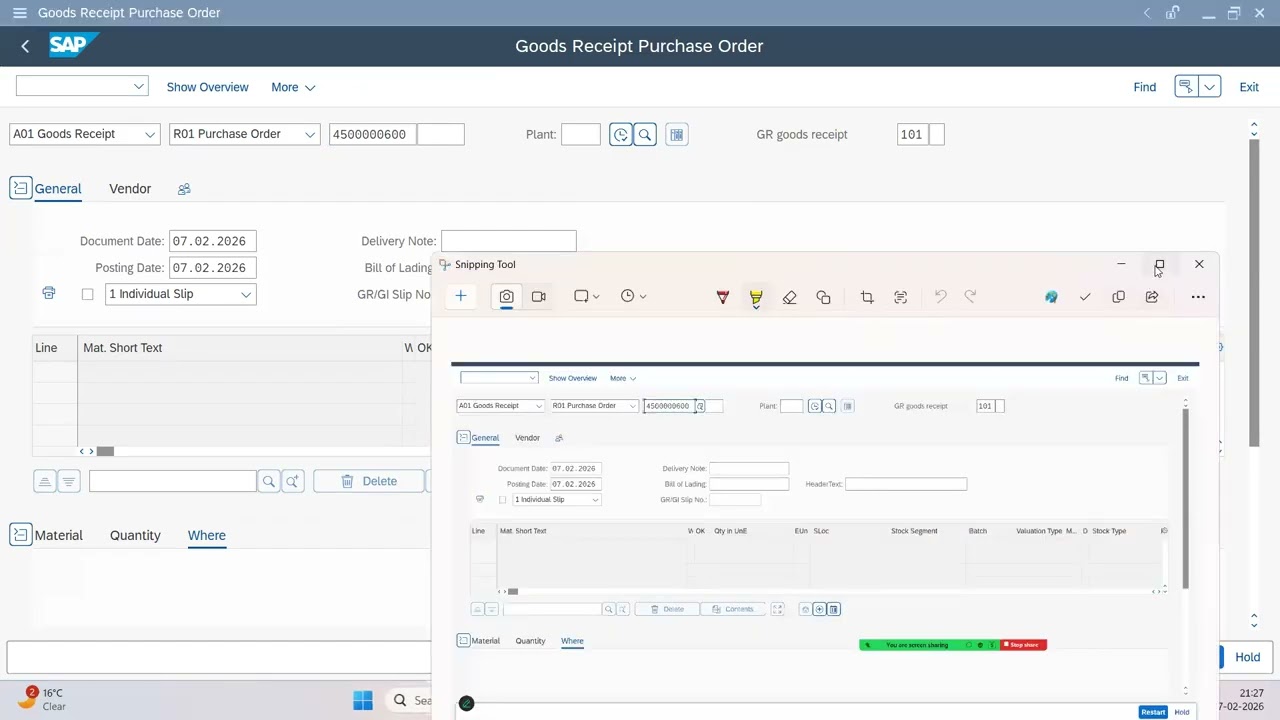The width and height of the screenshot is (1280, 720).
Task: Open the Snipping Tool see more menu
Action: (1198, 297)
